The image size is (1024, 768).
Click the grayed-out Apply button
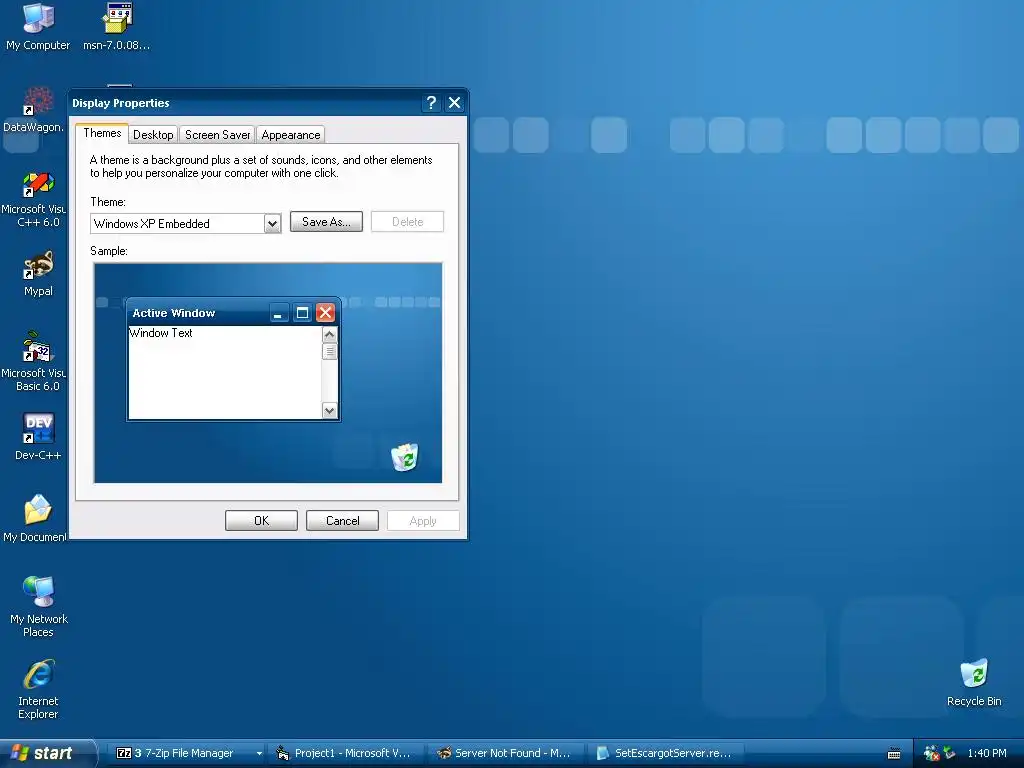click(x=423, y=520)
